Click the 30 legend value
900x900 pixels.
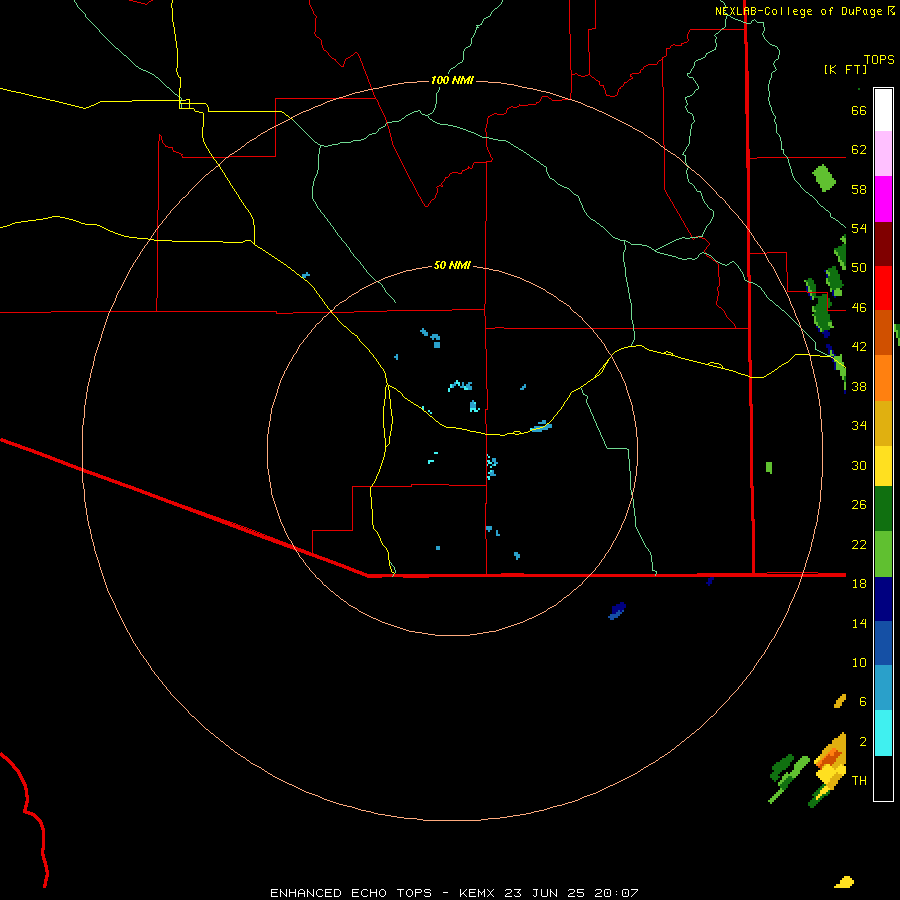pyautogui.click(x=859, y=465)
